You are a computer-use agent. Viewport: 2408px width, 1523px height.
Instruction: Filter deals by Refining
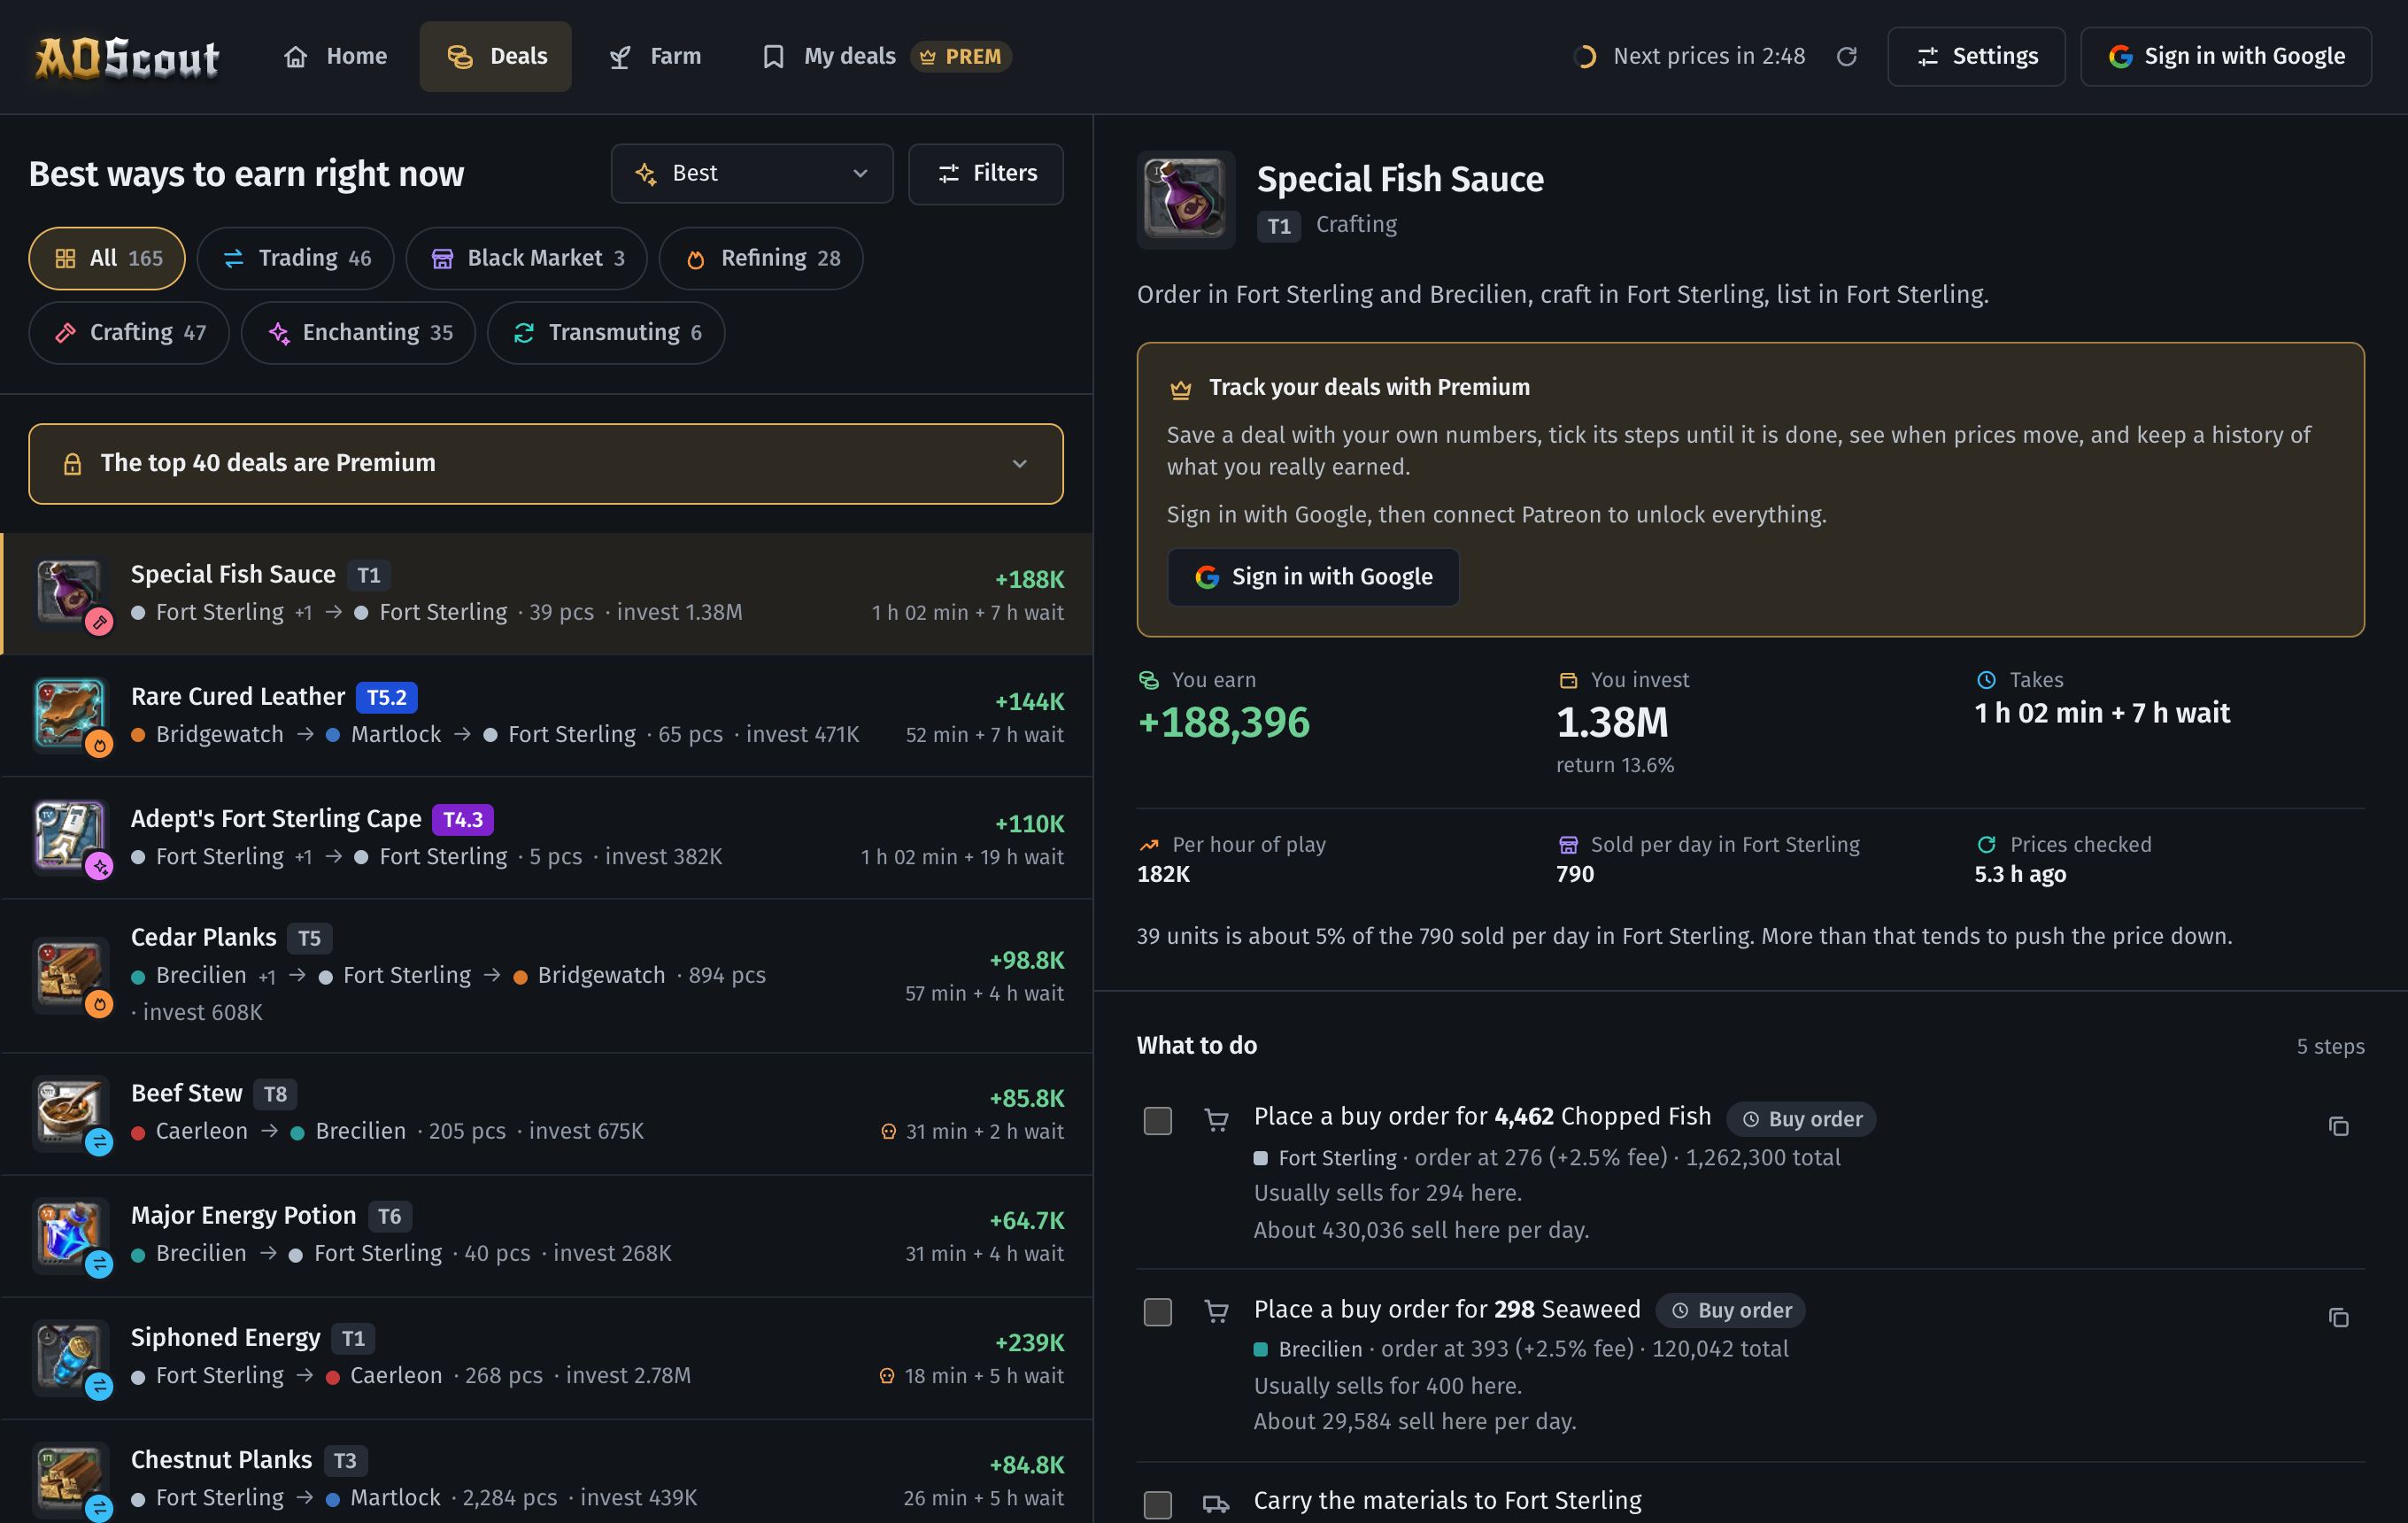(761, 259)
